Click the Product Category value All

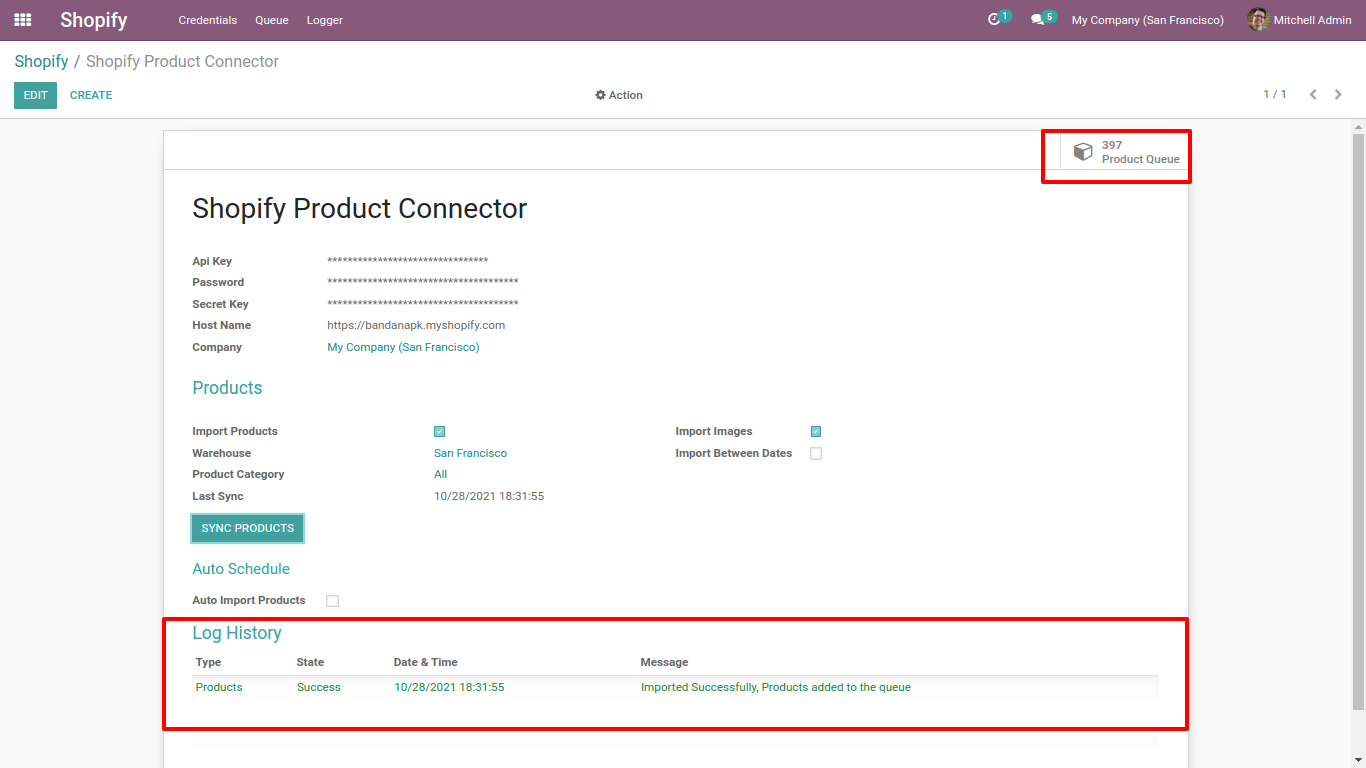click(441, 475)
